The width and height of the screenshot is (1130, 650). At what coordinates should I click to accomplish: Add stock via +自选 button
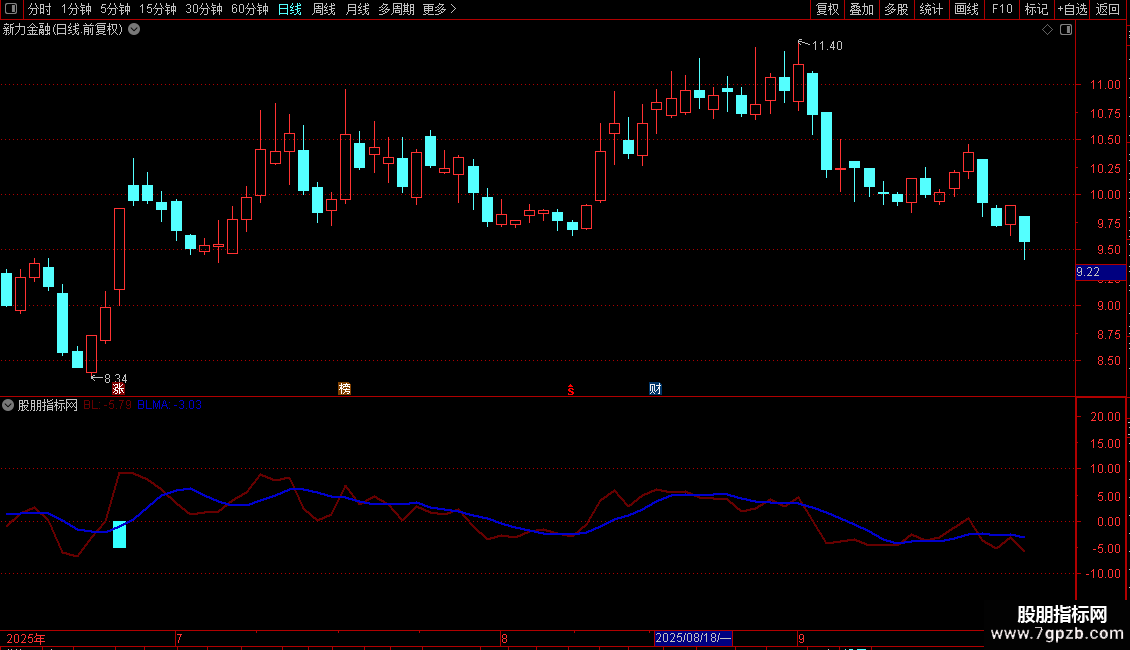coord(1072,9)
